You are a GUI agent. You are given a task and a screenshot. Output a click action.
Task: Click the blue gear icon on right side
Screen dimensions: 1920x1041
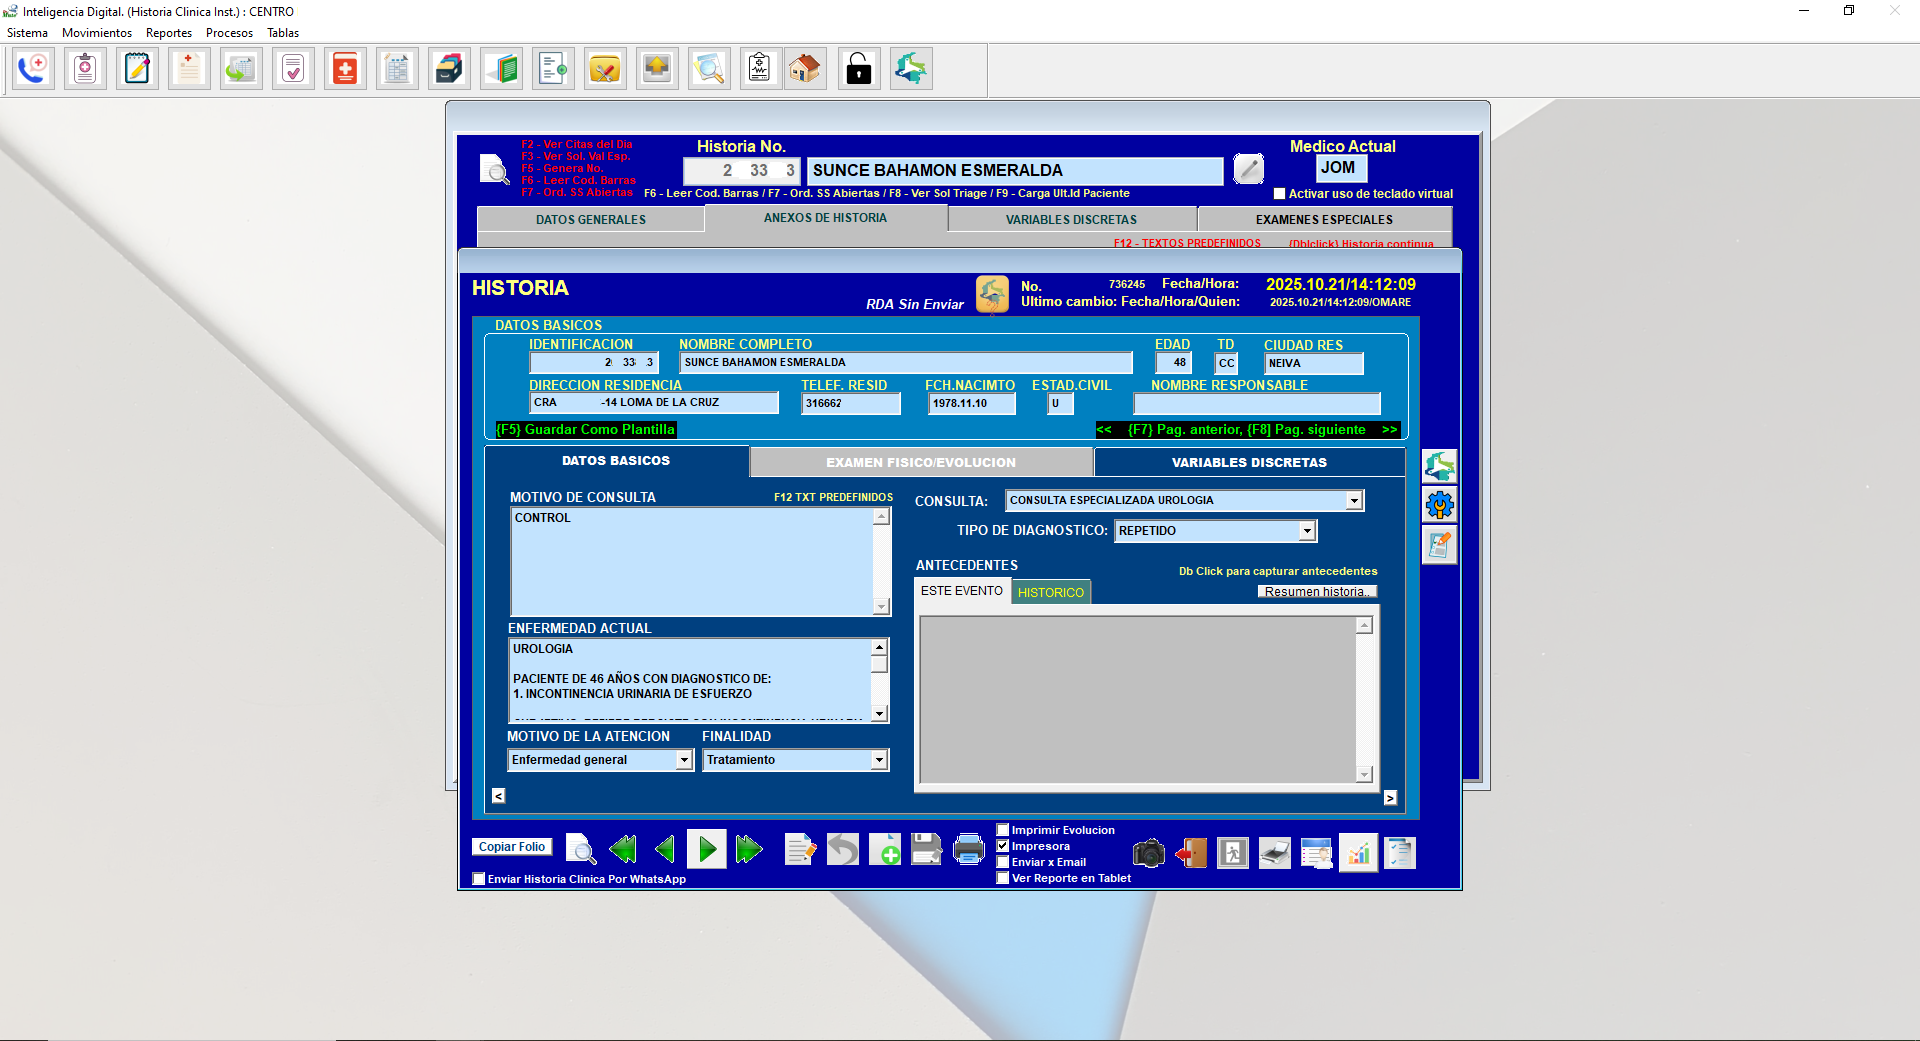(1440, 506)
